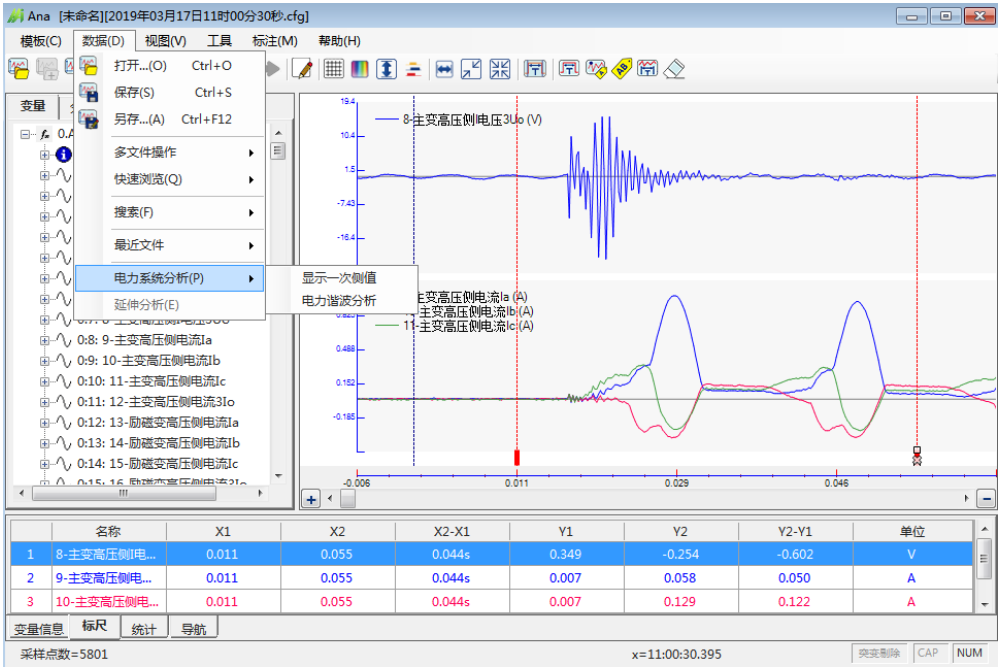Viewport: 1002px width, 671px height.
Task: Open the color spectrum toolbar icon
Action: pos(360,68)
